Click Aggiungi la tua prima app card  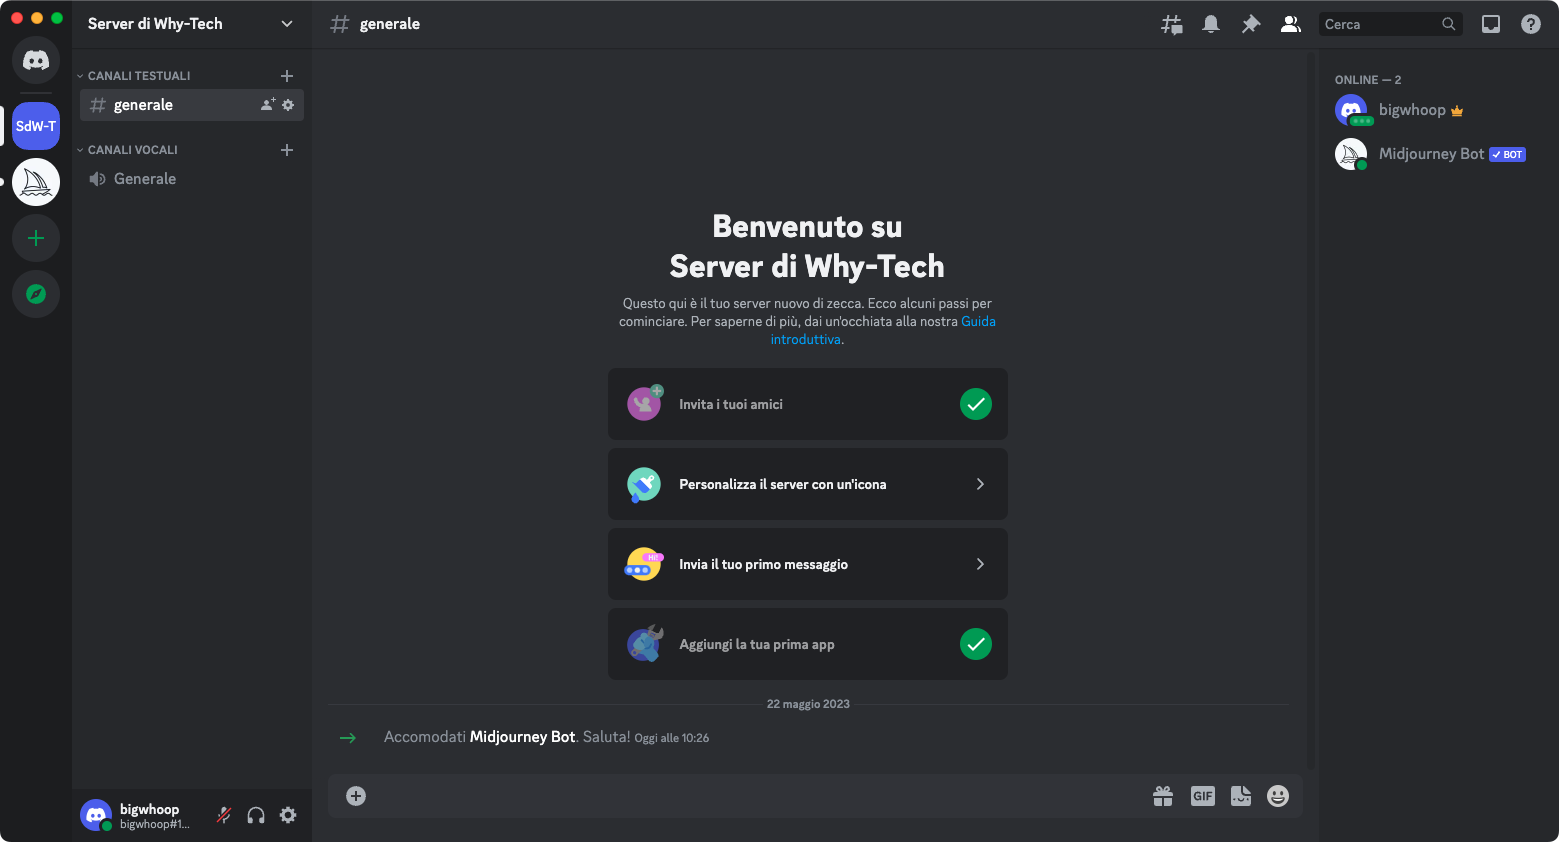point(808,644)
